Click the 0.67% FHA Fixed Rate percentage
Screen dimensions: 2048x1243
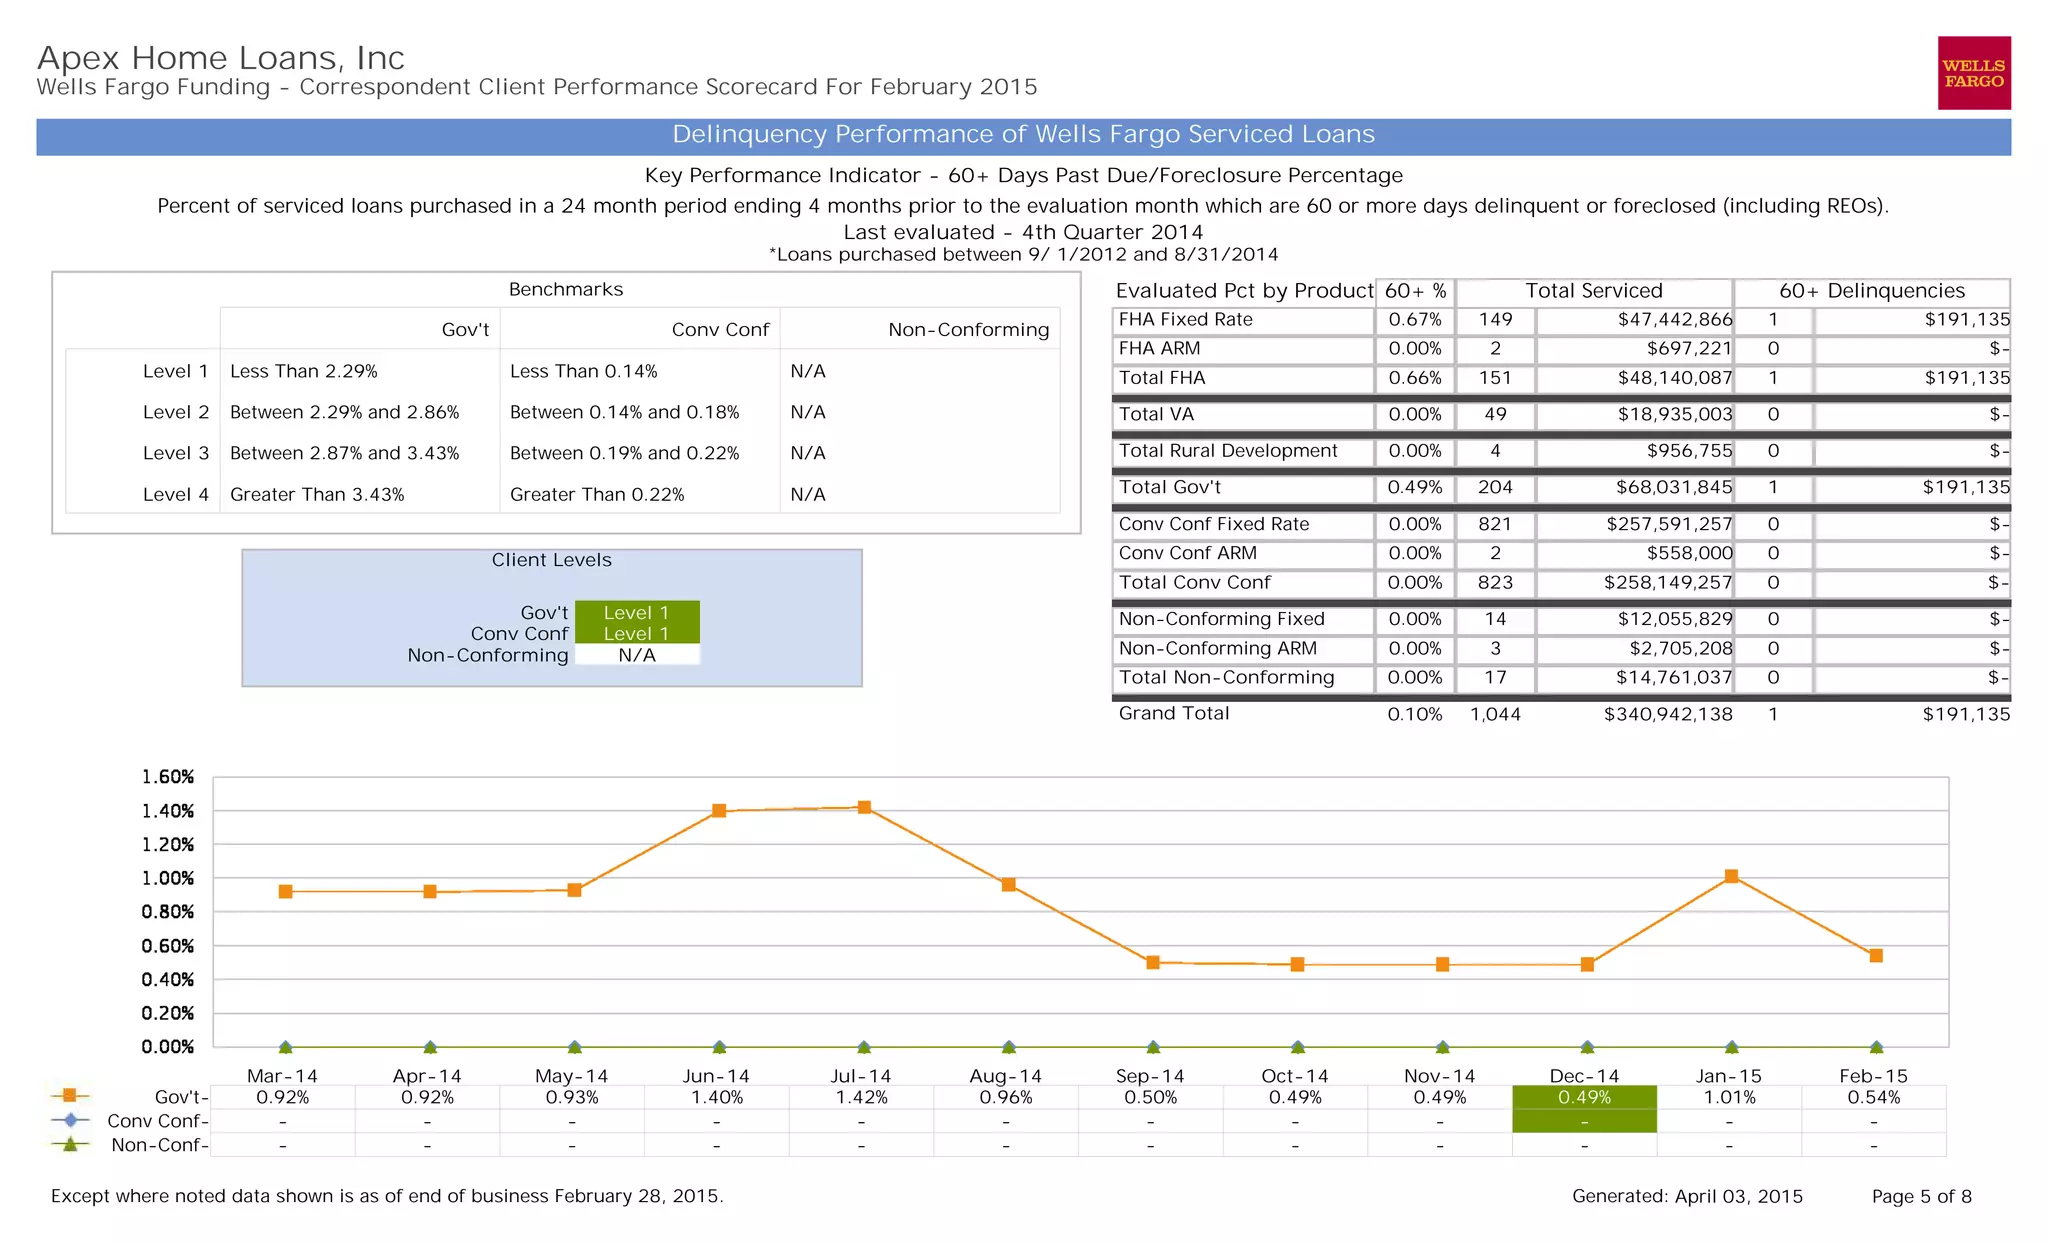click(x=1415, y=320)
